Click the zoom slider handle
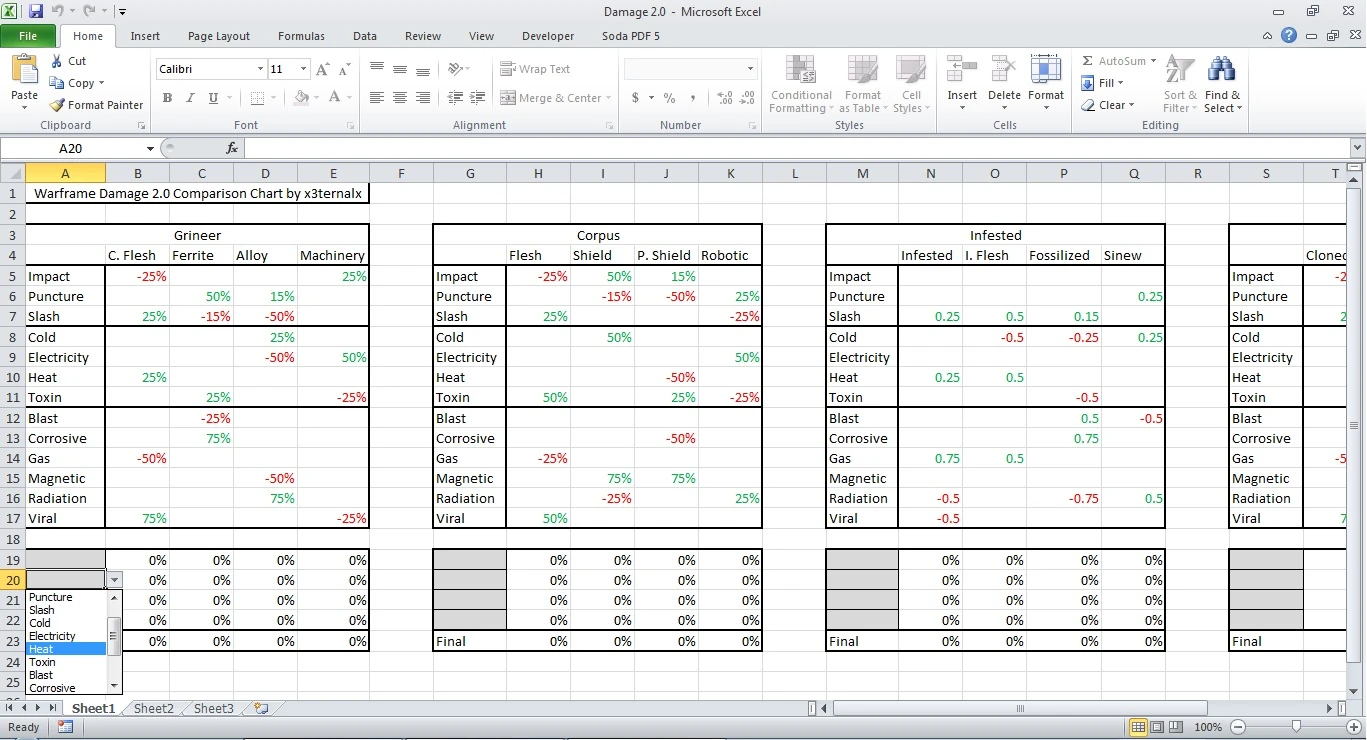The image size is (1367, 740). [1296, 727]
